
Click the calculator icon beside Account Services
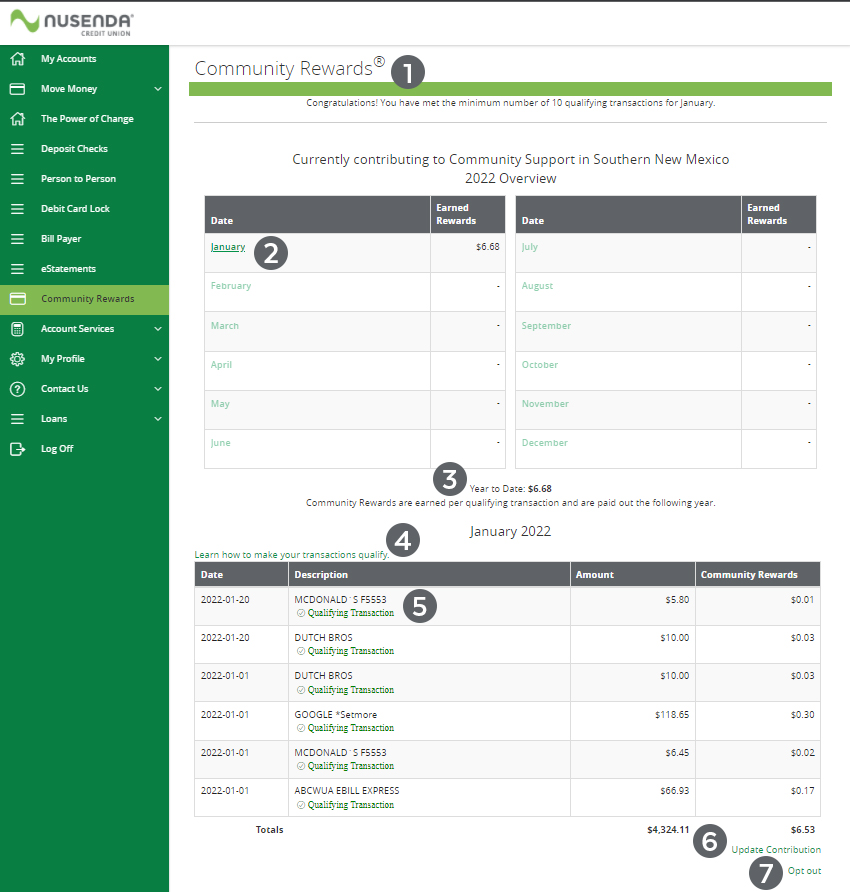(18, 329)
